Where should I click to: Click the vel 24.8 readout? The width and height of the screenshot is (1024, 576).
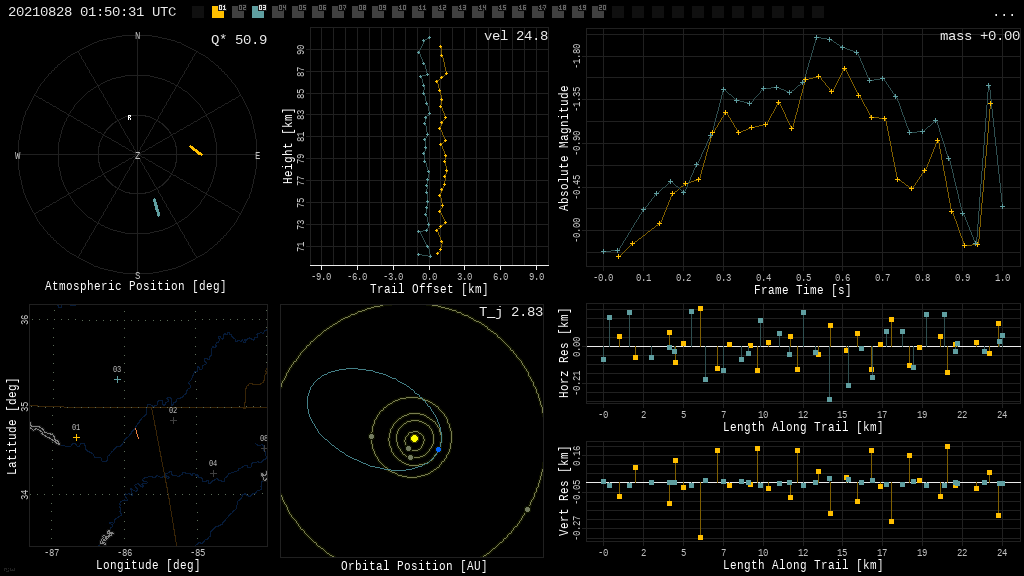pos(515,36)
